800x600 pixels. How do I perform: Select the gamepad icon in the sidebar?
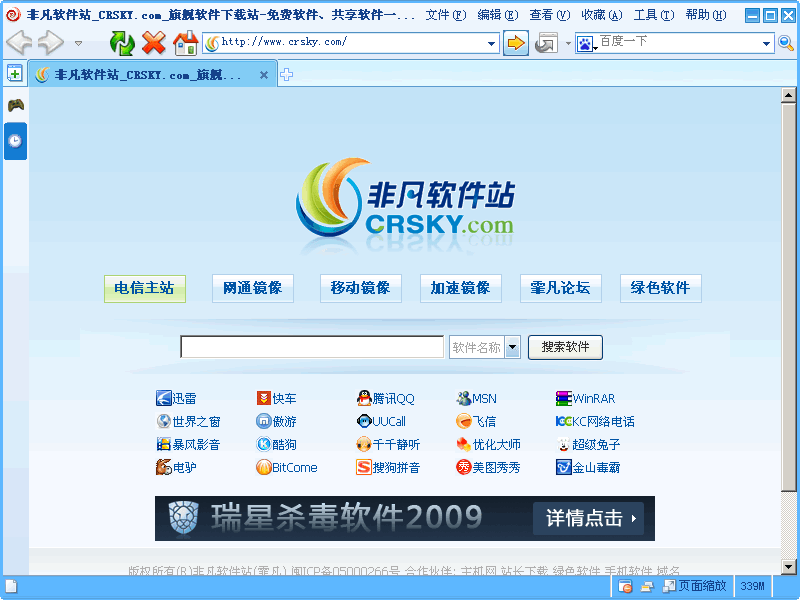[14, 103]
